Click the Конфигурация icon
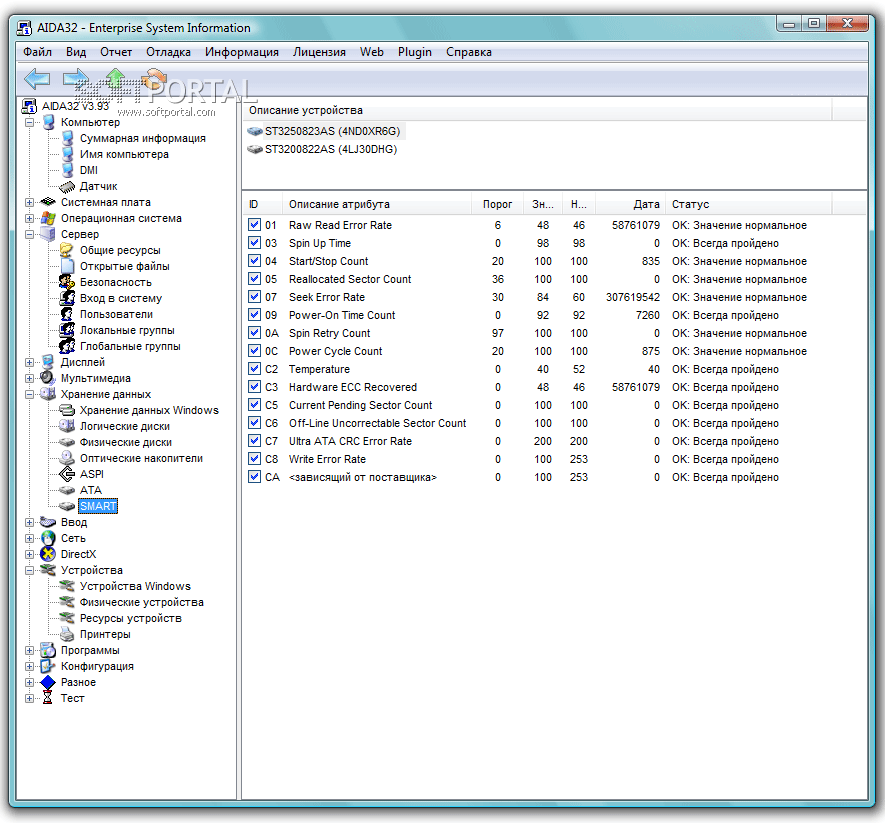The height and width of the screenshot is (823, 885). click(49, 666)
